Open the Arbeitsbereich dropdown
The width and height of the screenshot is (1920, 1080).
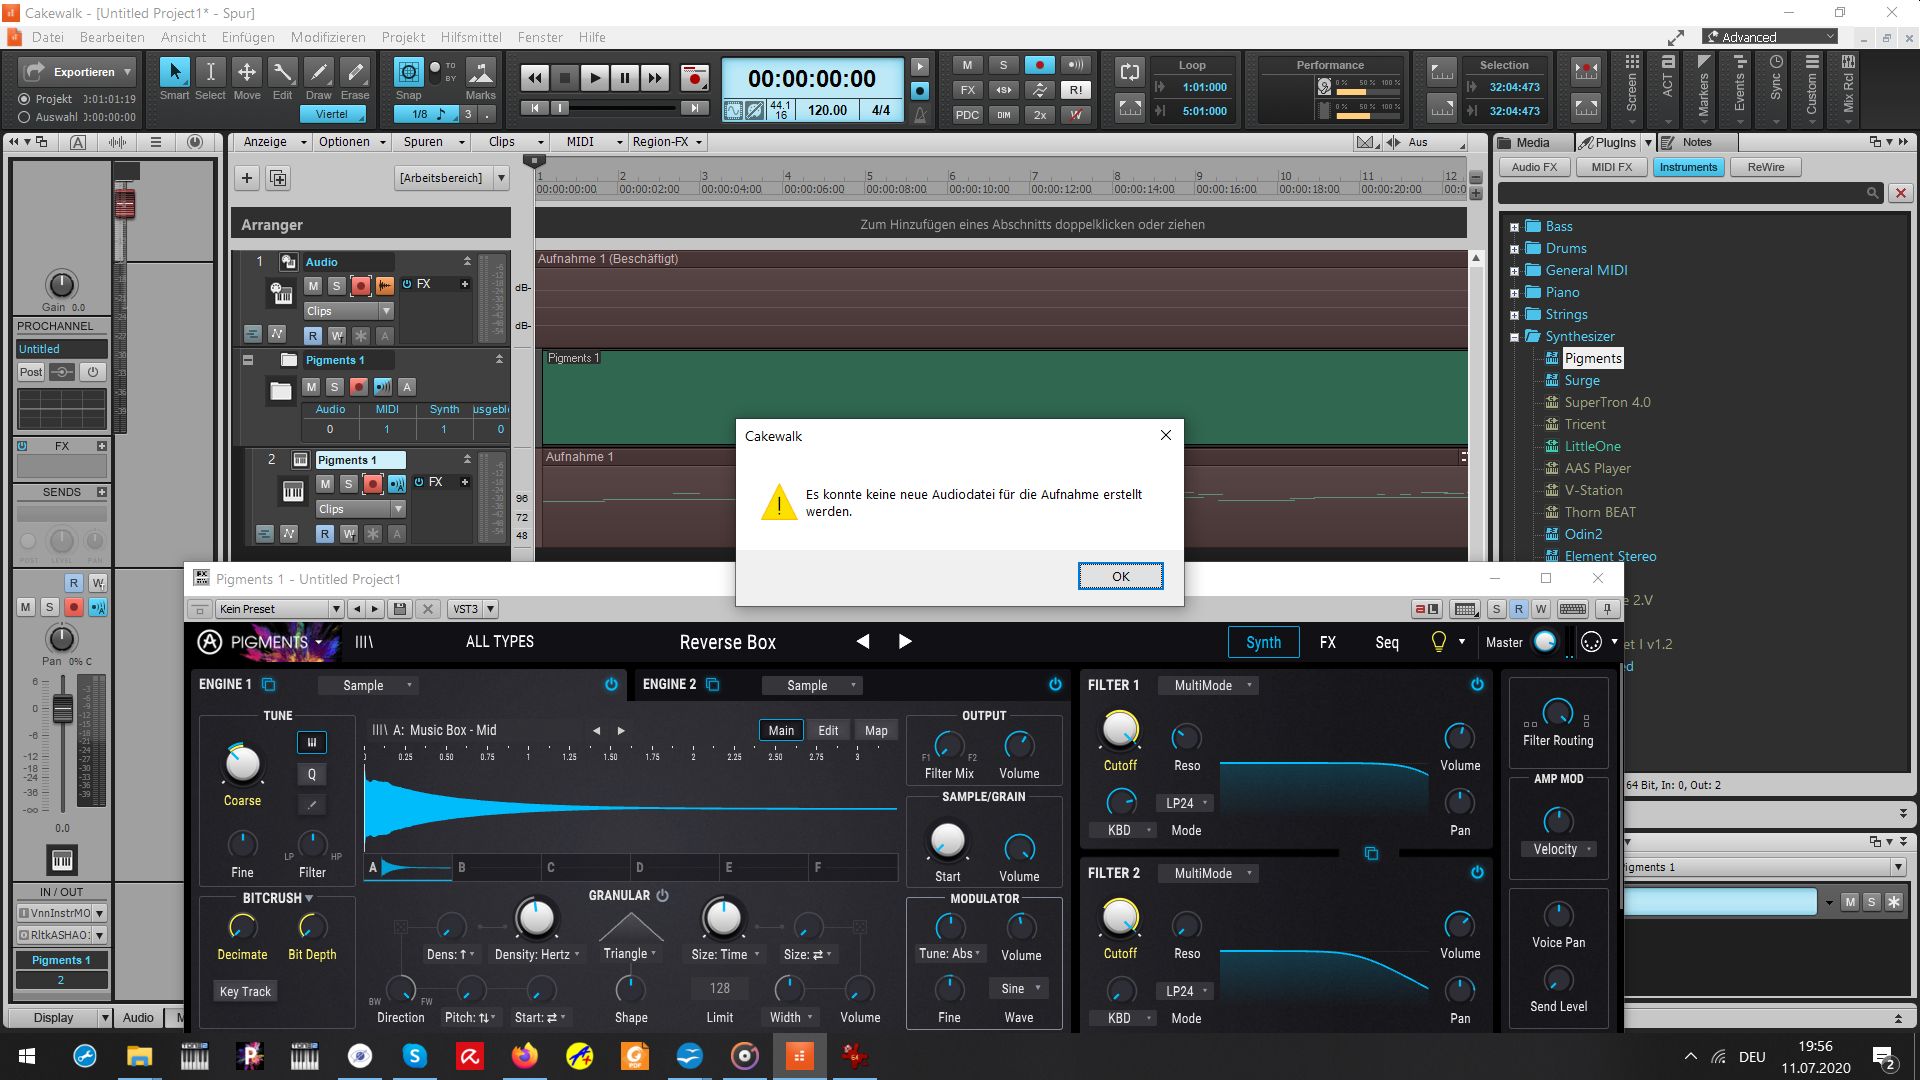tap(501, 178)
